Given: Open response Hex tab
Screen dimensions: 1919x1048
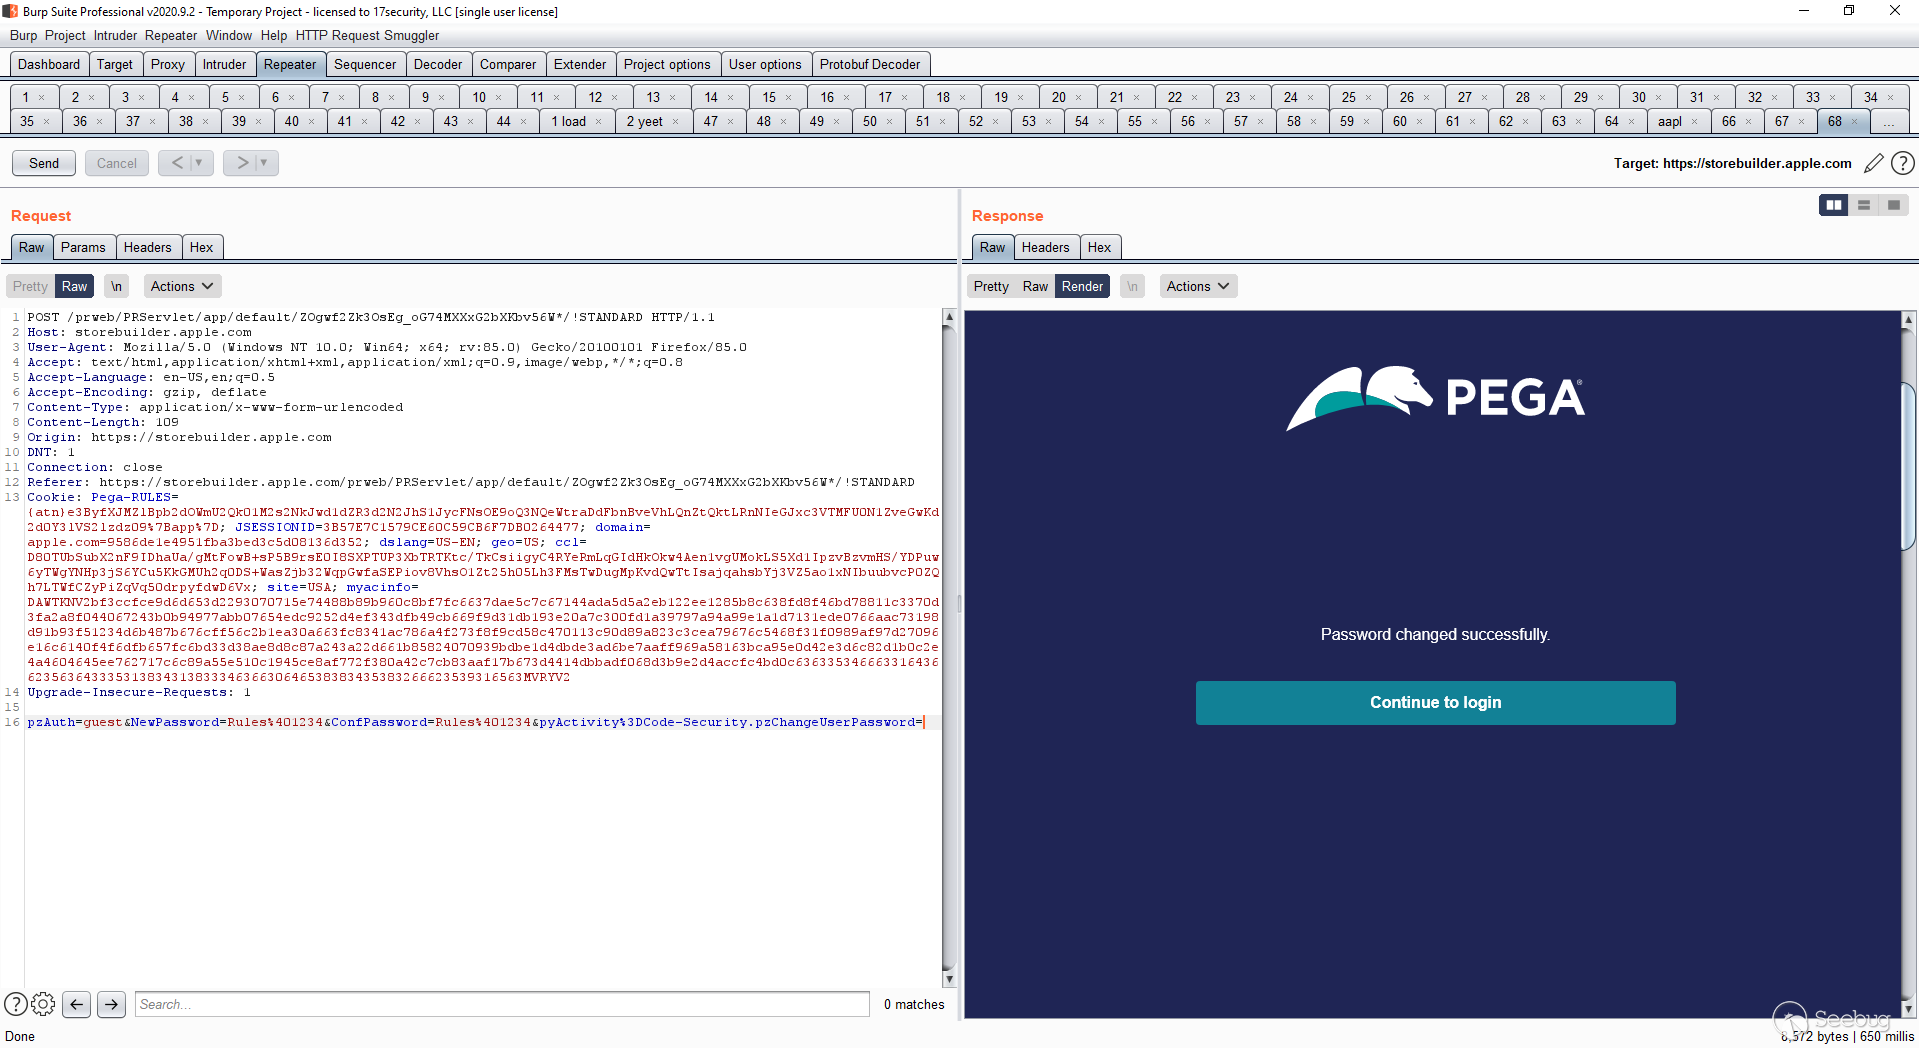Looking at the screenshot, I should click(1099, 247).
